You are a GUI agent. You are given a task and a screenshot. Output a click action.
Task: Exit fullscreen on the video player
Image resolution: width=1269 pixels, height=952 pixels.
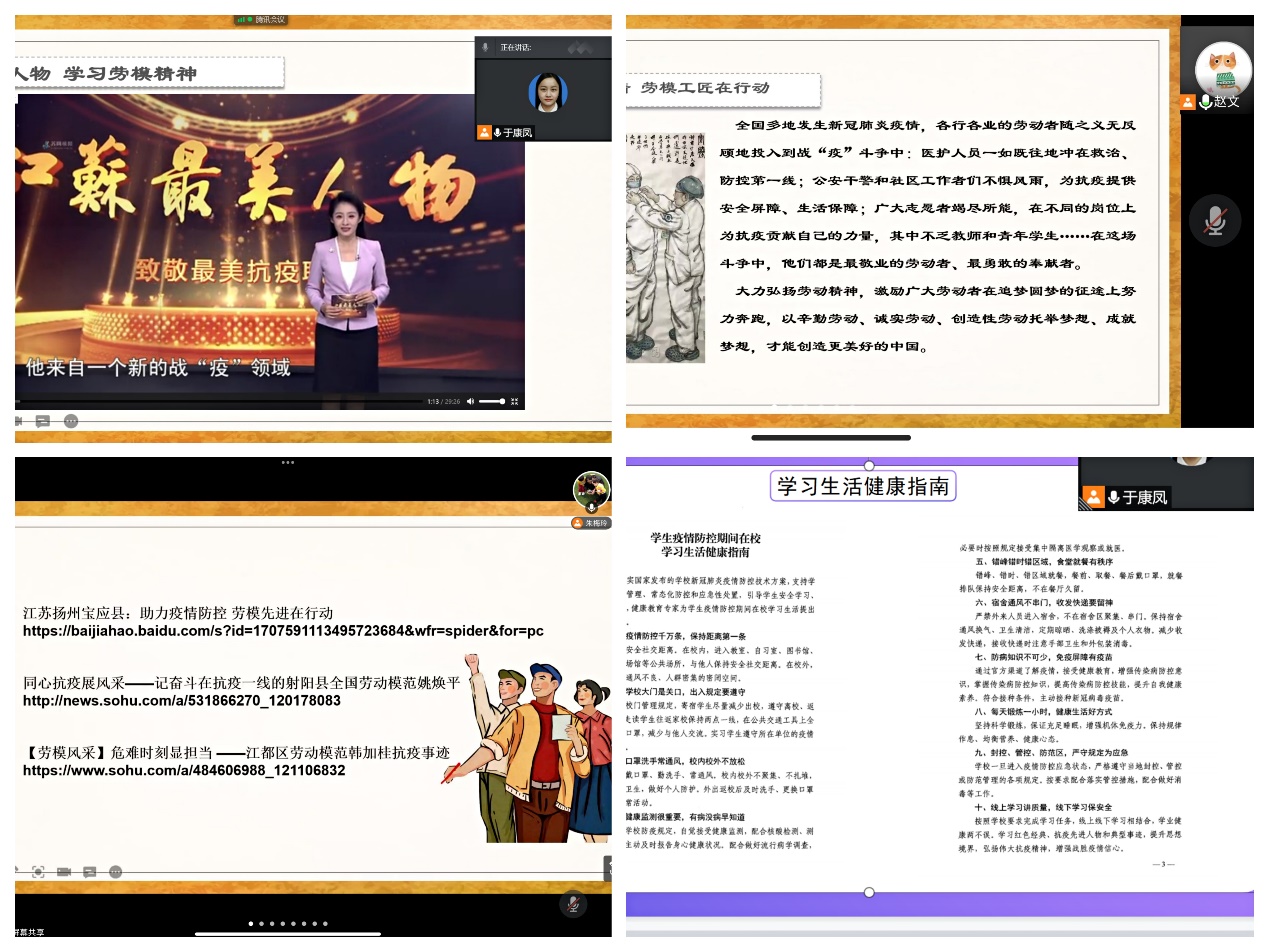click(515, 401)
